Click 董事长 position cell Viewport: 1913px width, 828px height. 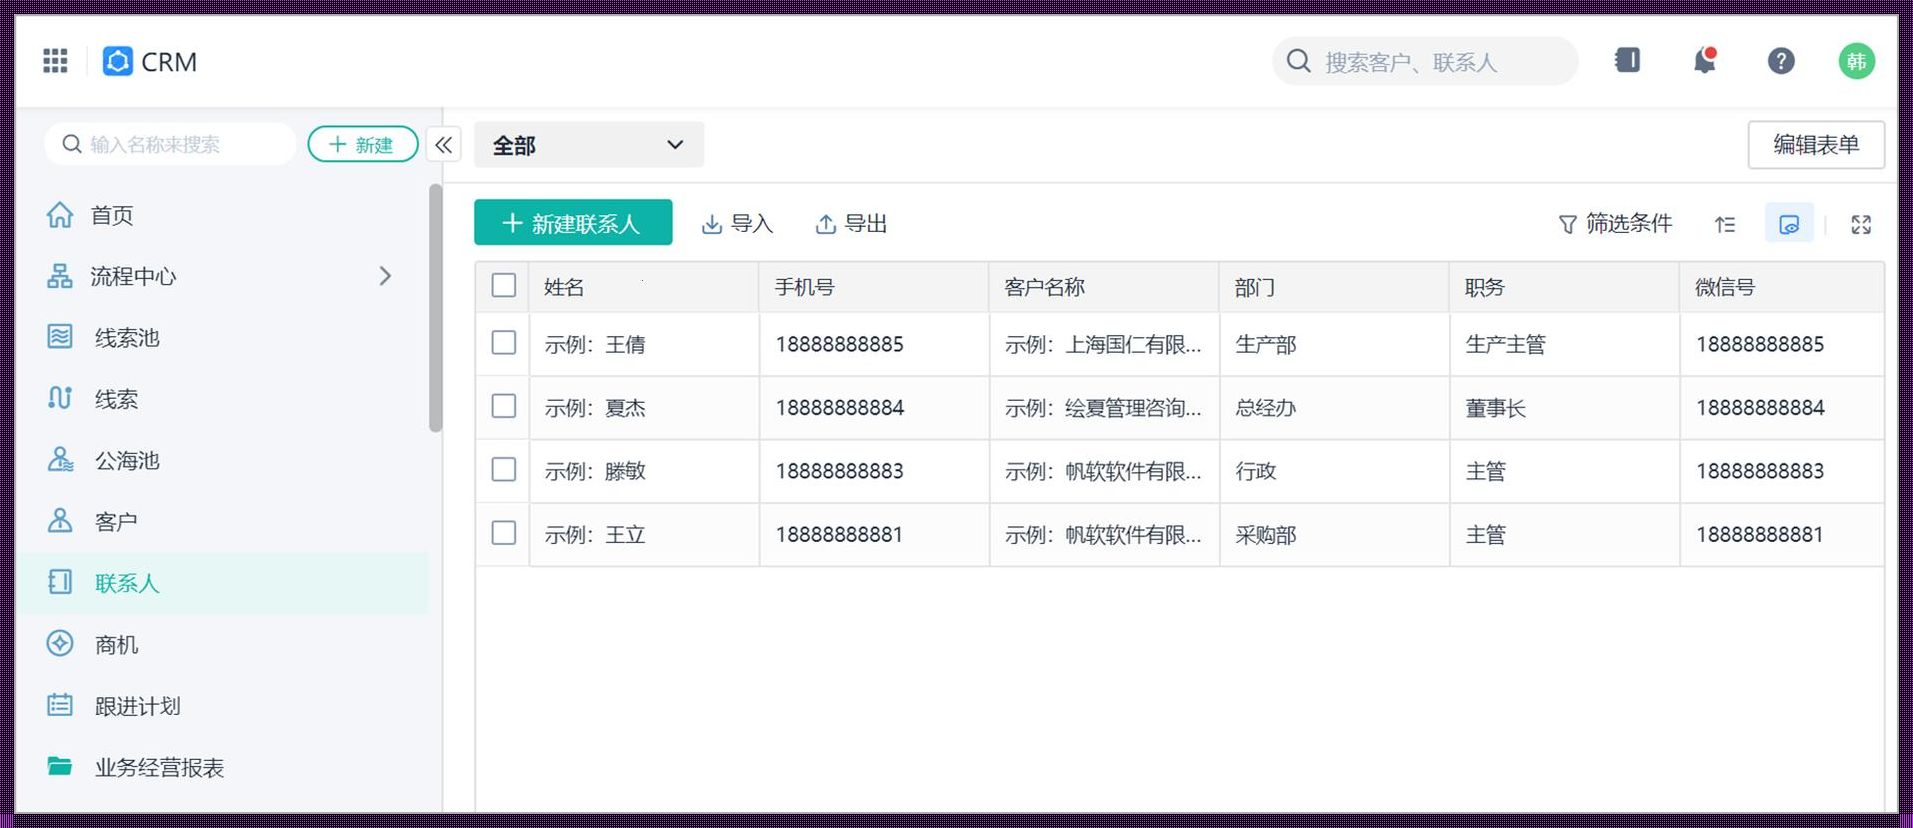(1564, 408)
